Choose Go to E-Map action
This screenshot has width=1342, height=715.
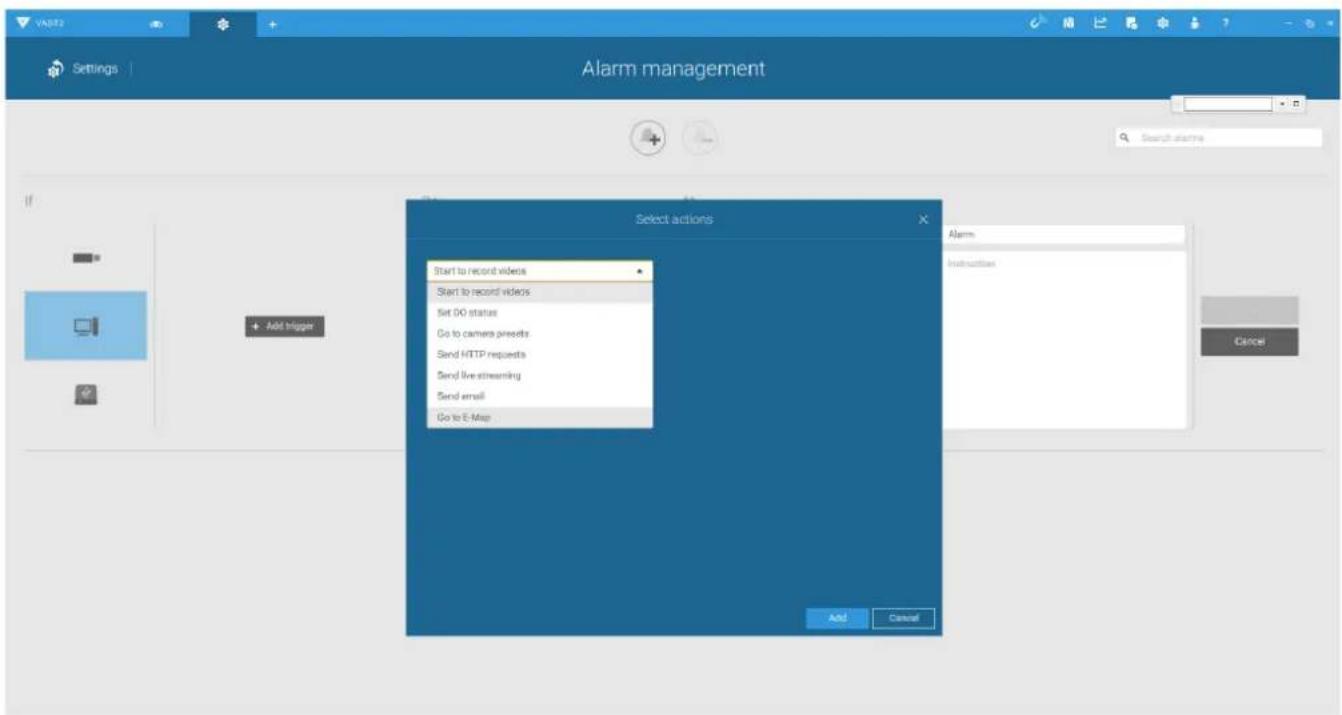[x=540, y=418]
